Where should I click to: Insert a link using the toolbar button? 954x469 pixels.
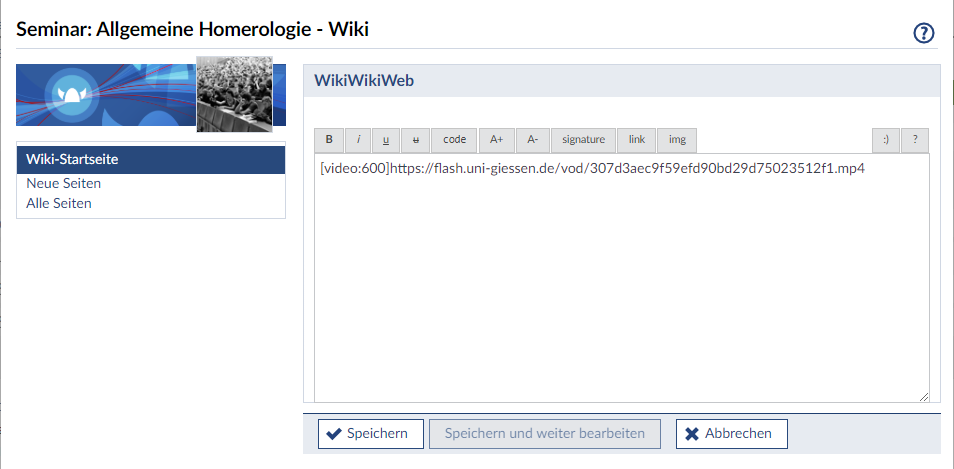pos(637,139)
